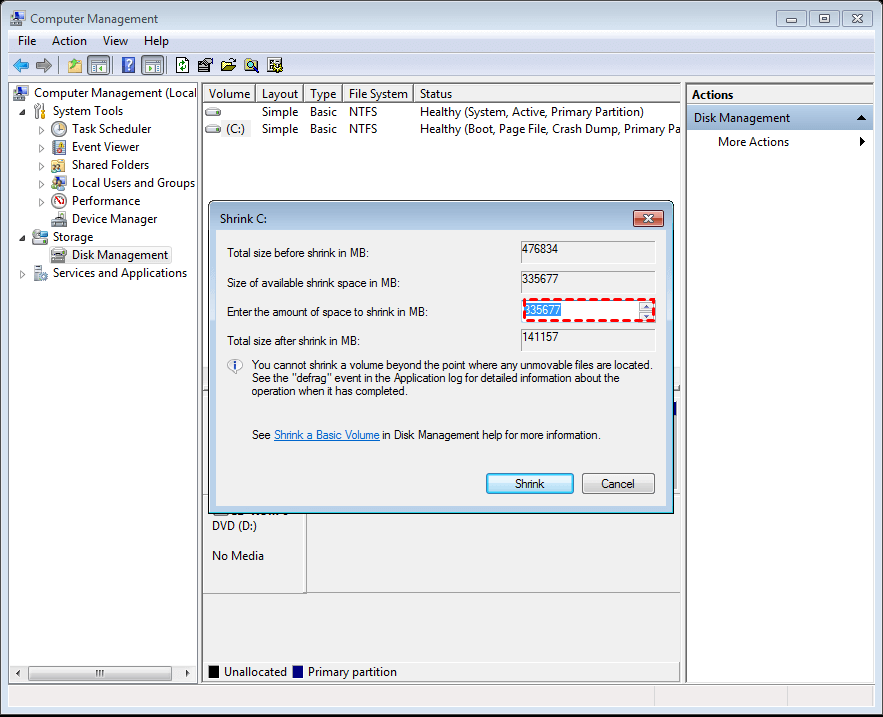Sort by the File System column header
883x717 pixels.
pyautogui.click(x=378, y=93)
